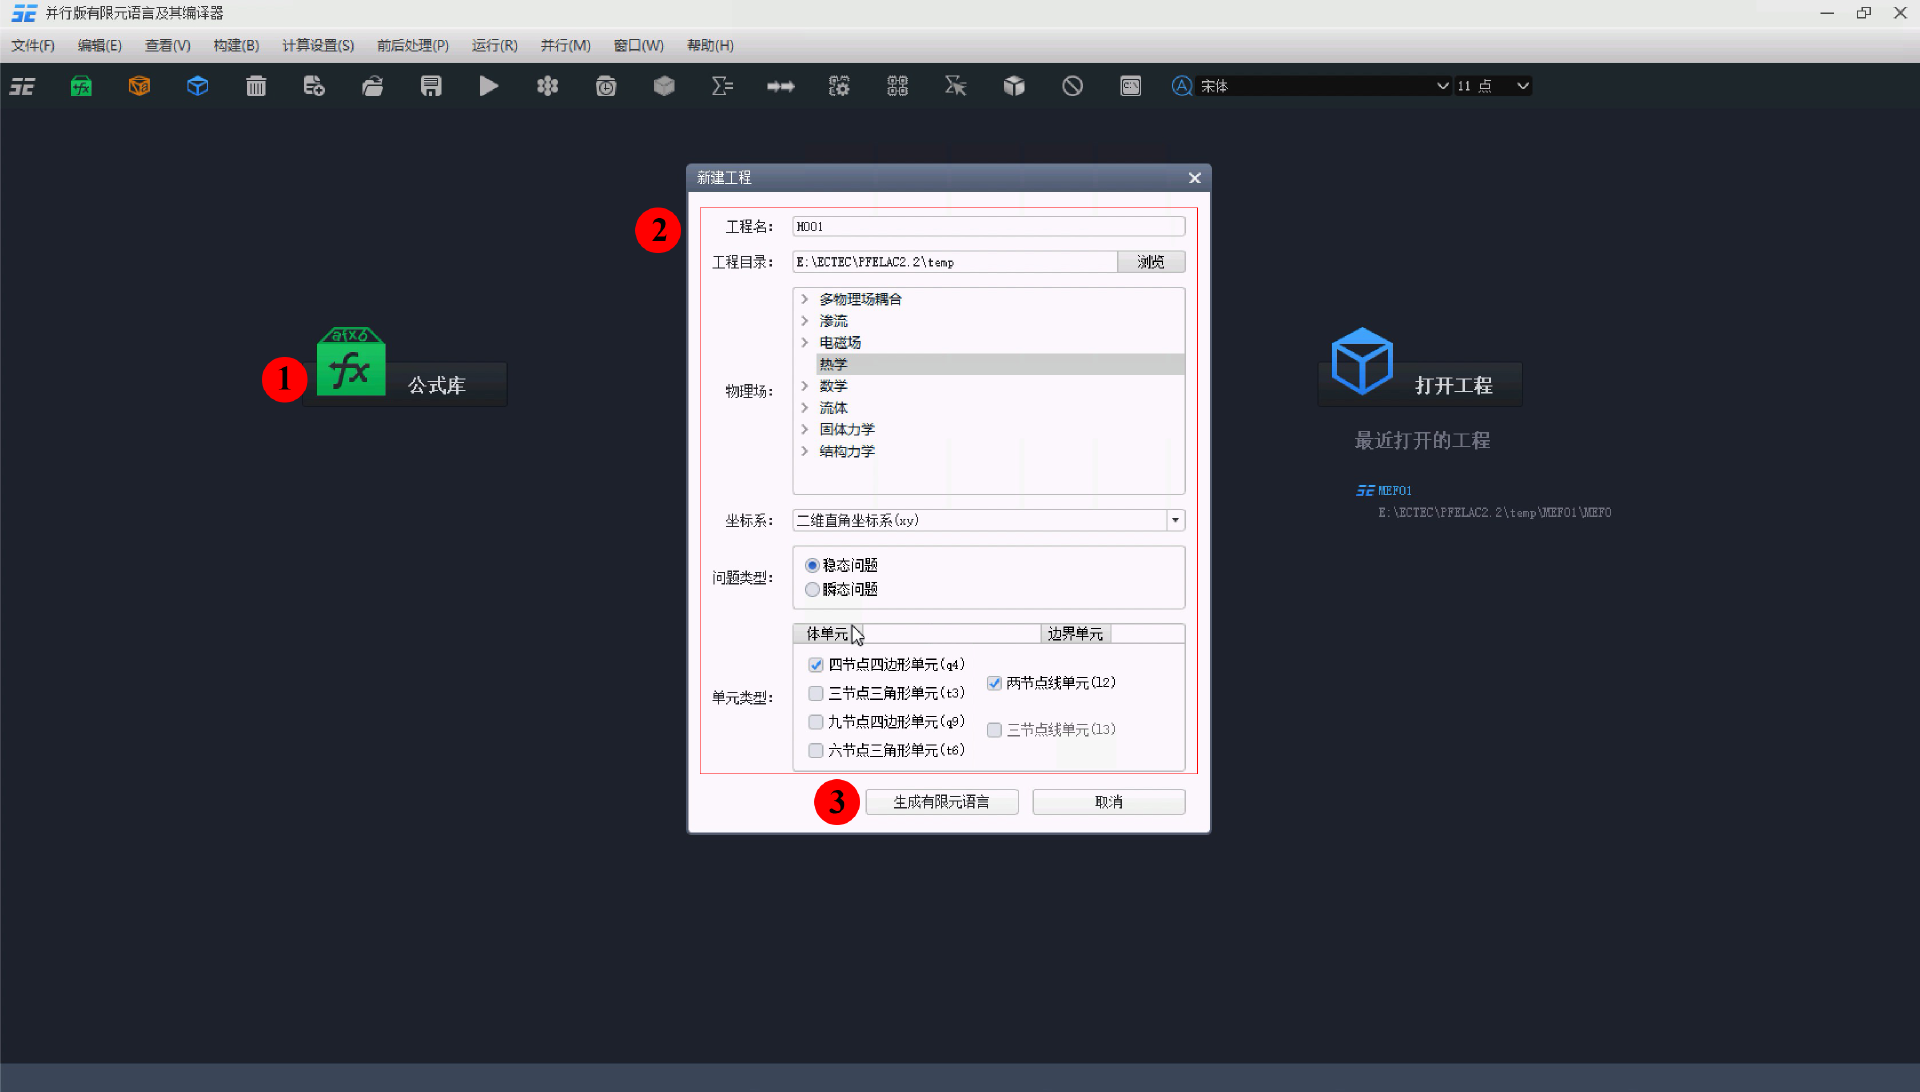Open the 坐标系 coordinate system dropdown
This screenshot has height=1092, width=1920.
(x=1174, y=520)
